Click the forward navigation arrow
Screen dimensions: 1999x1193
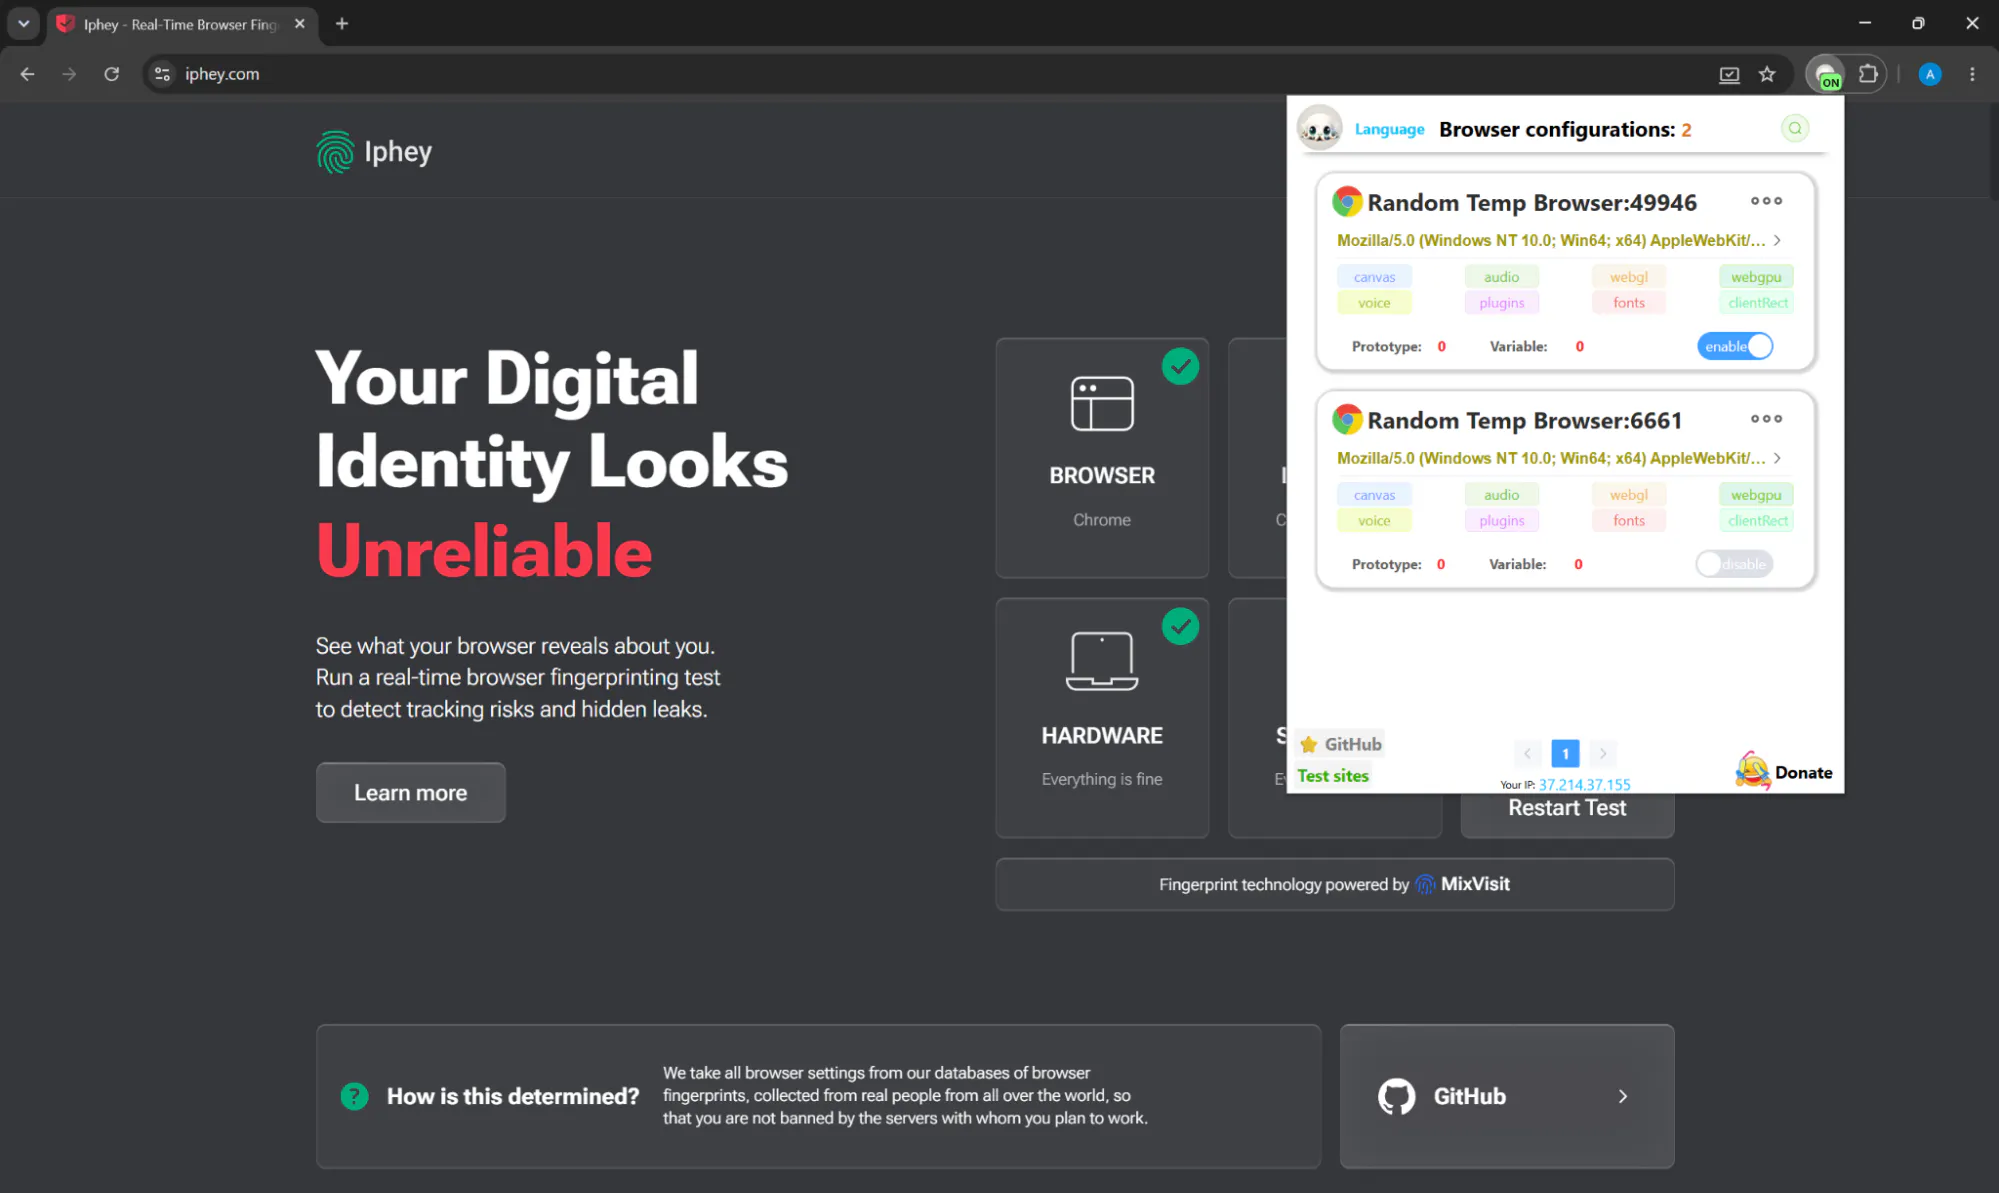(x=69, y=74)
